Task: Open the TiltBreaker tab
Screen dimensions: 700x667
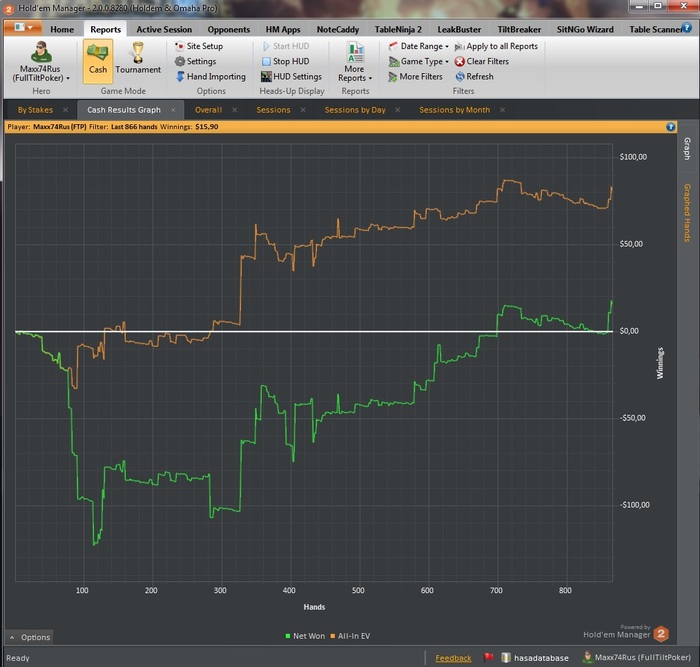Action: [519, 29]
